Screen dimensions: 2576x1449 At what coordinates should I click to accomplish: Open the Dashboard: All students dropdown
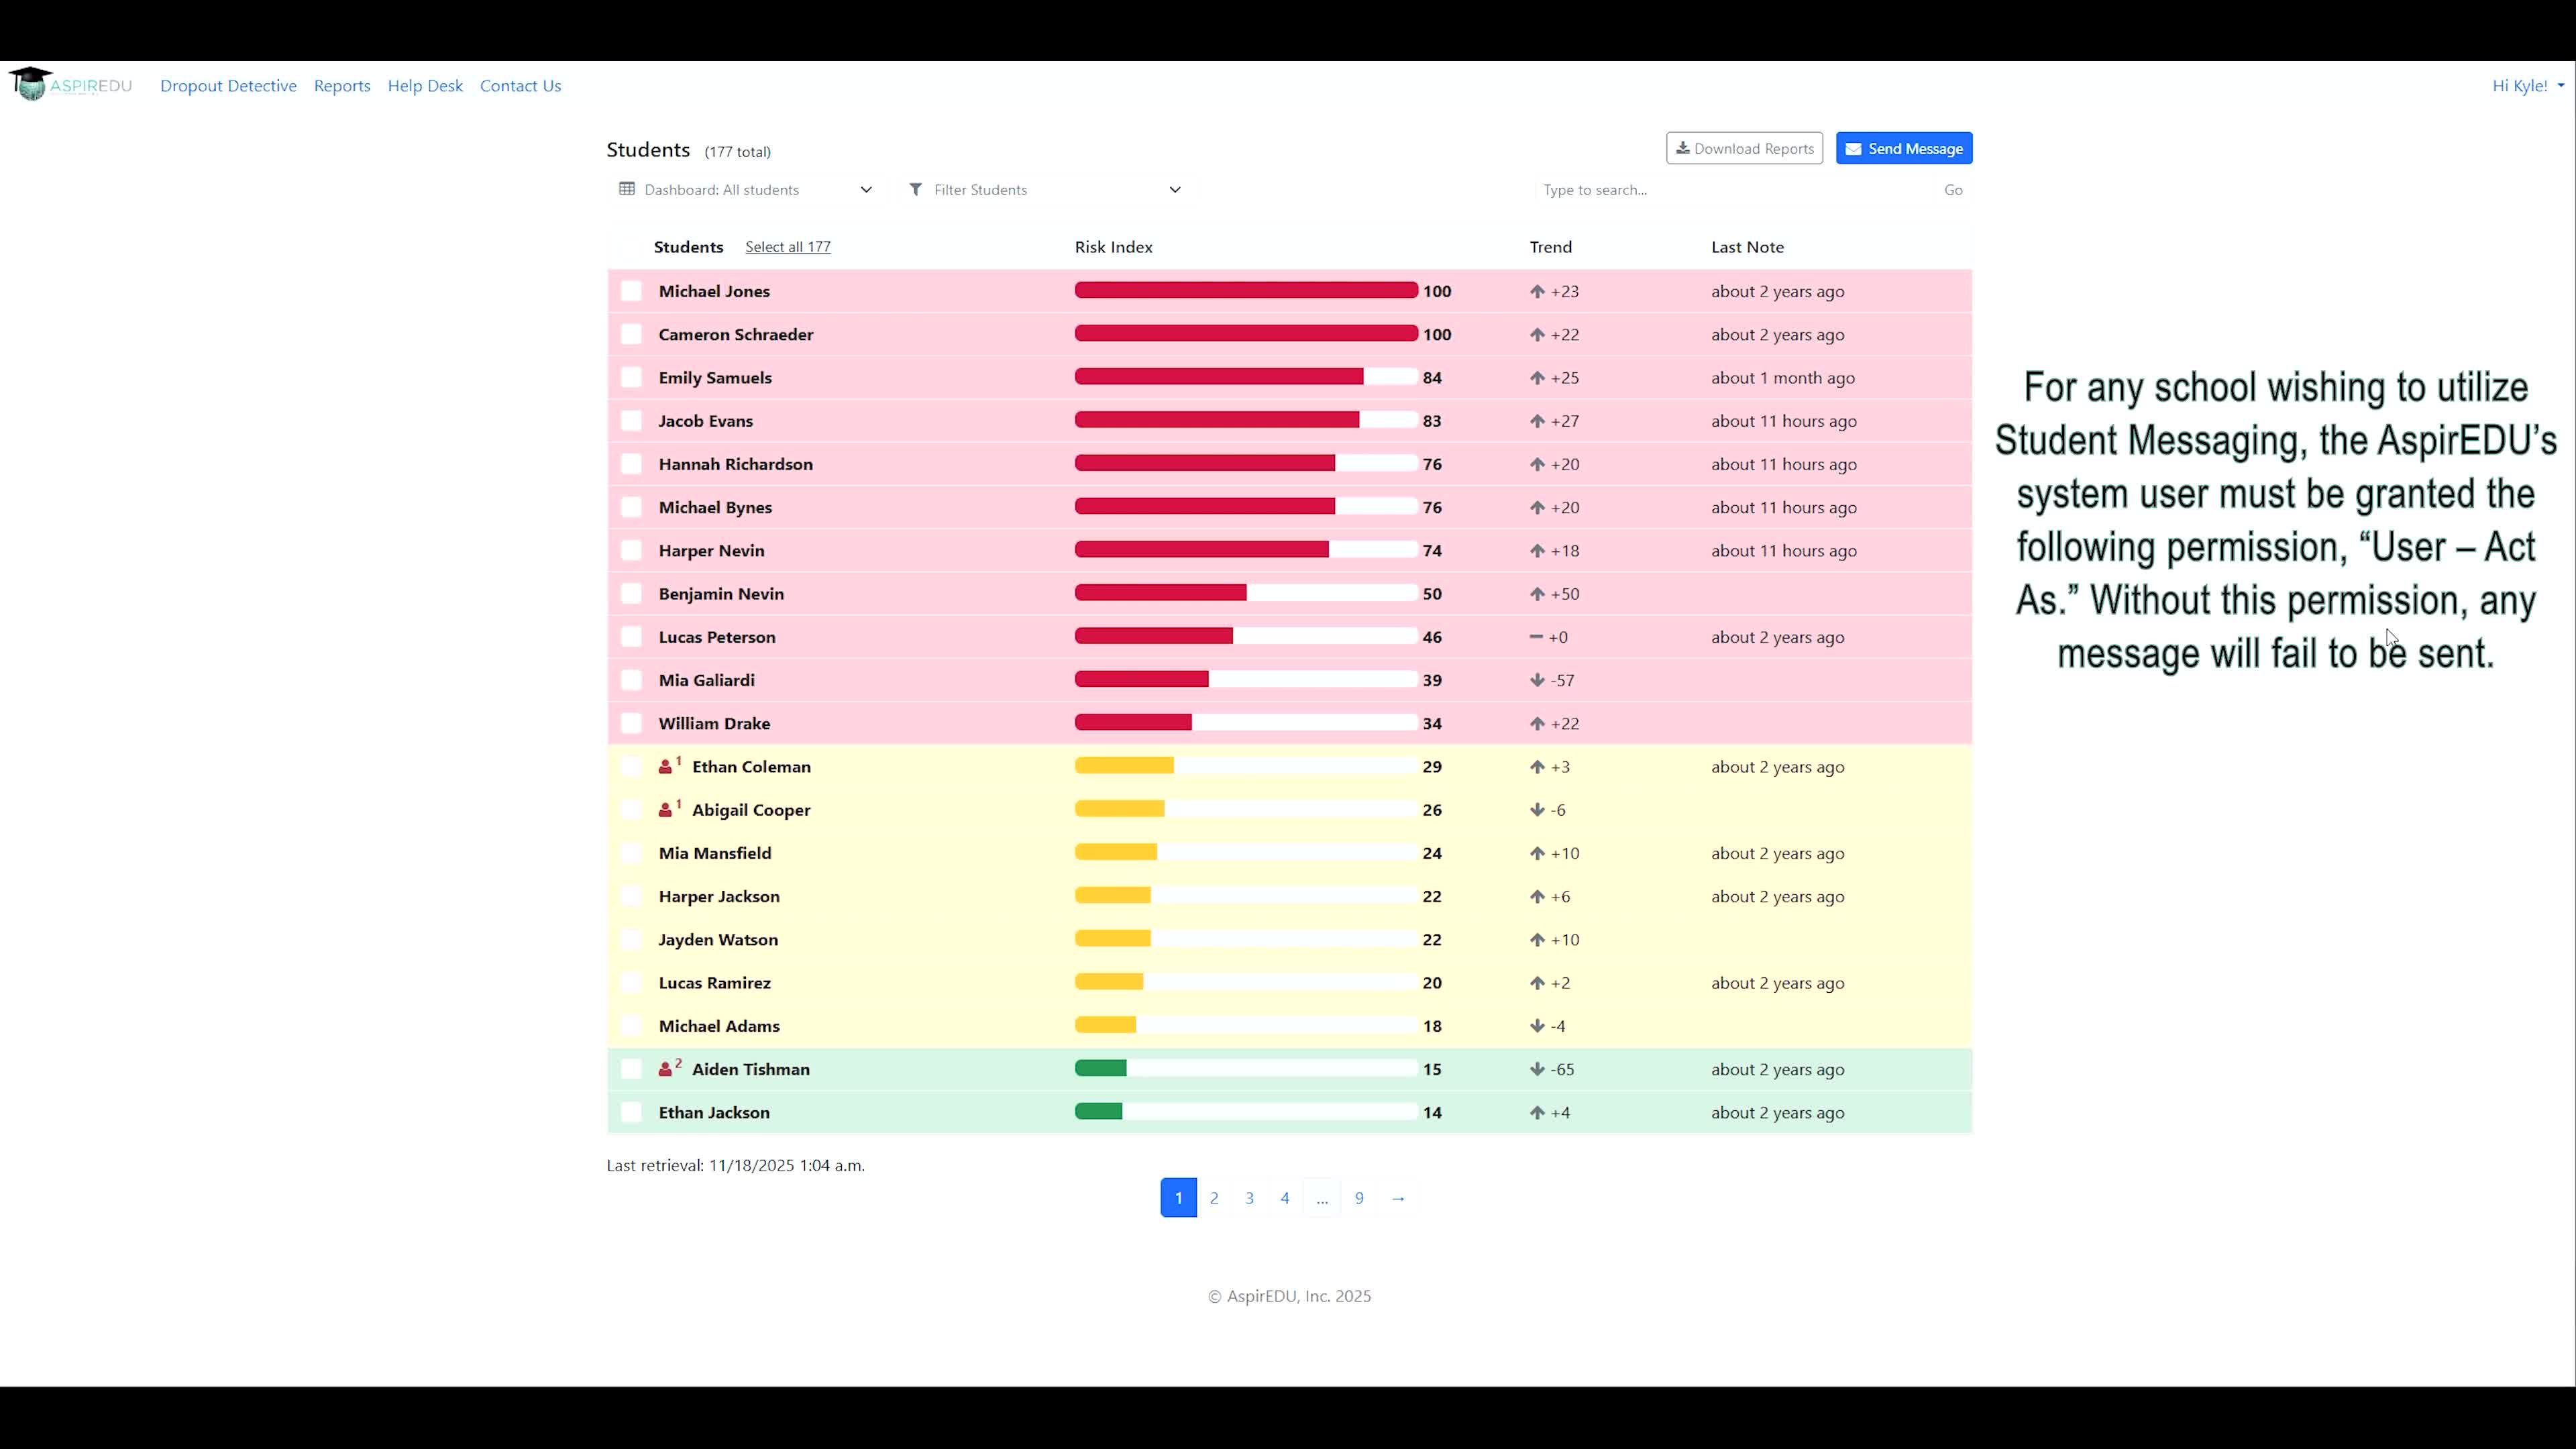coord(746,190)
